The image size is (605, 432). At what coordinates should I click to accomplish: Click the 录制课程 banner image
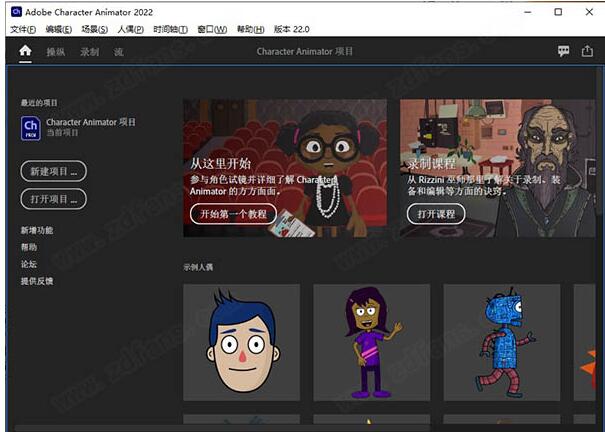(497, 168)
